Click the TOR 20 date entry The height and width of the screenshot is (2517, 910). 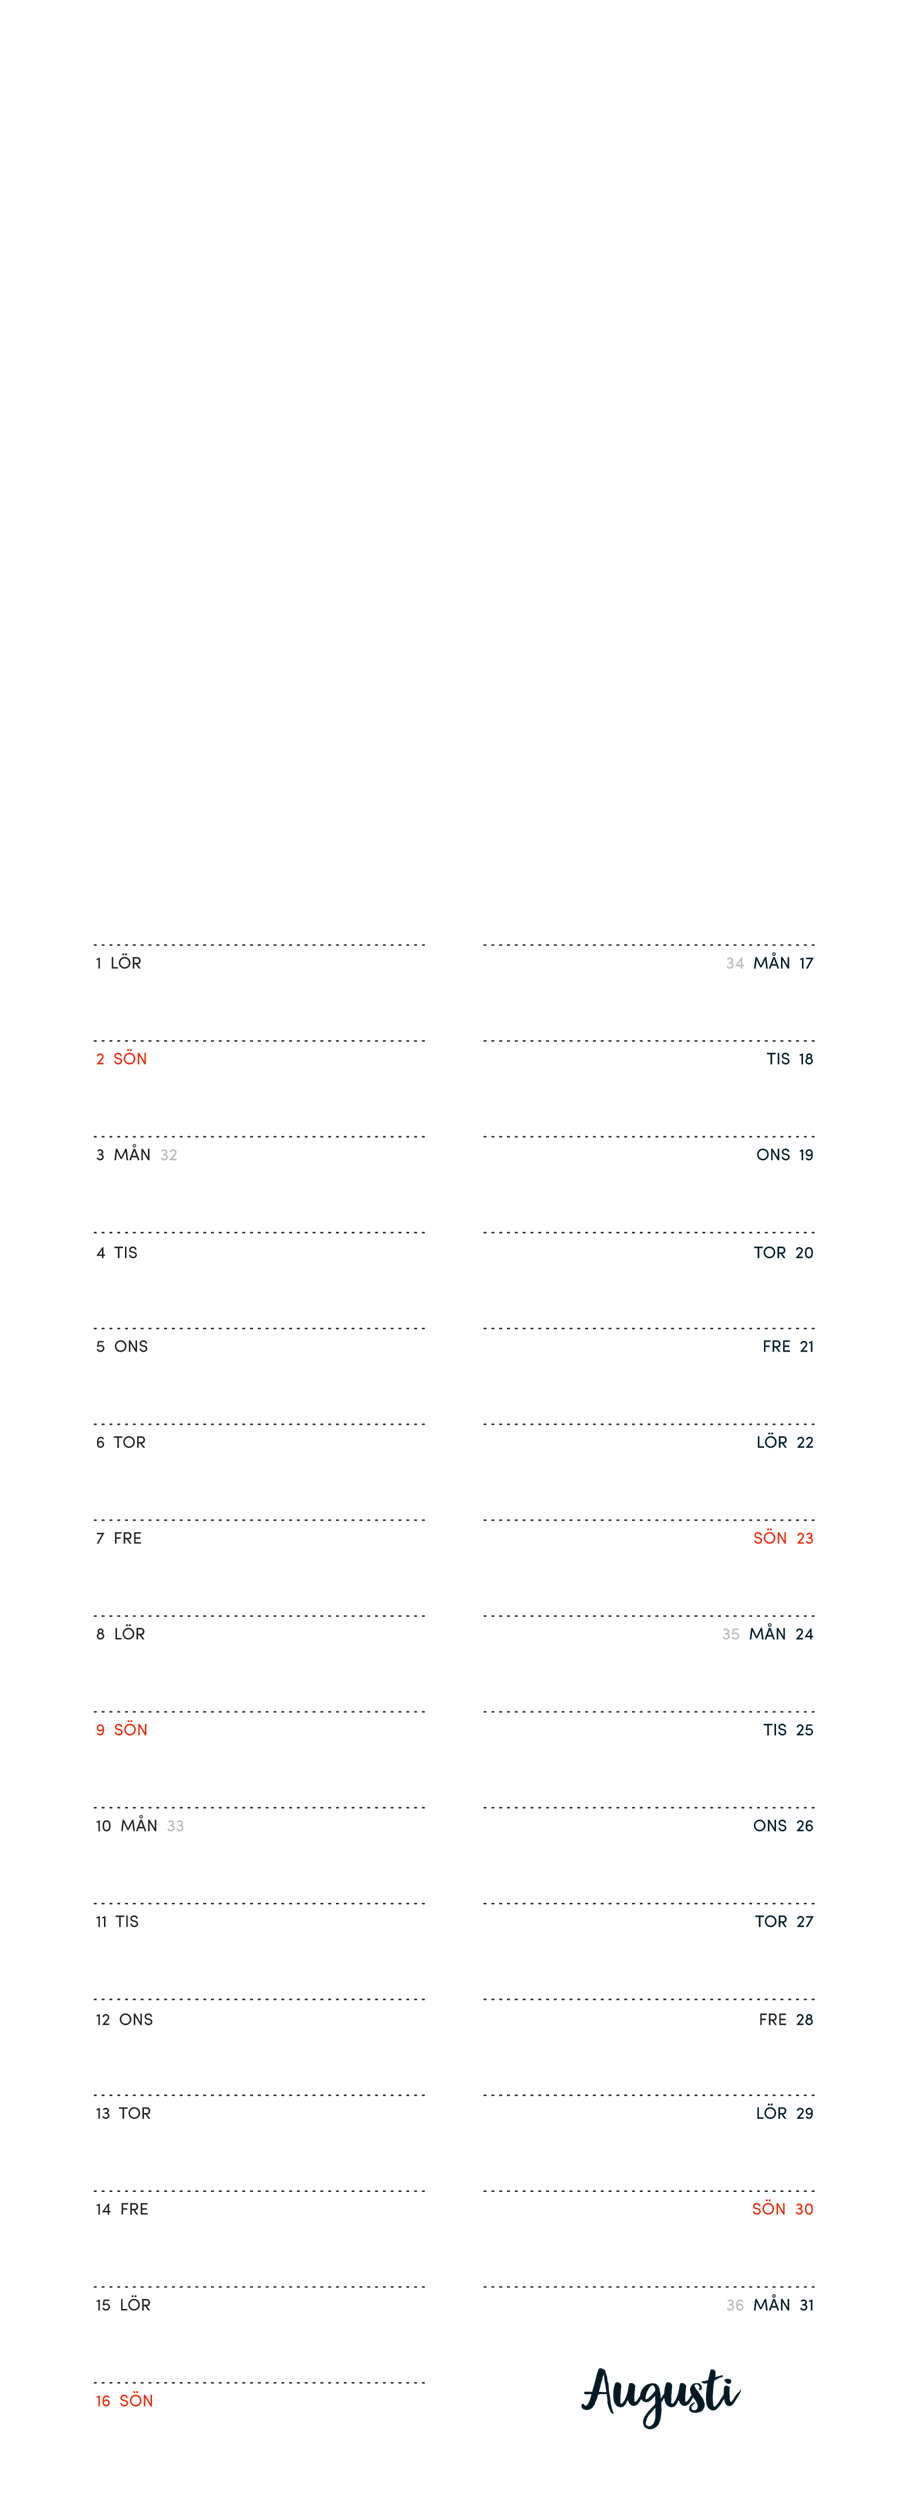click(x=783, y=1253)
